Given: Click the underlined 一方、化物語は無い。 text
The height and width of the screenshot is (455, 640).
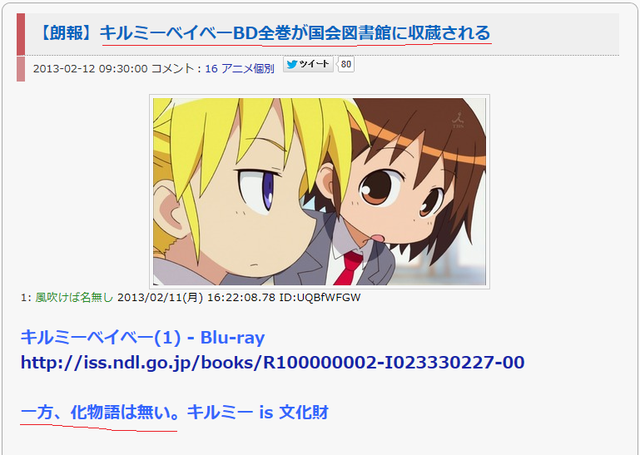Looking at the screenshot, I should pyautogui.click(x=100, y=413).
